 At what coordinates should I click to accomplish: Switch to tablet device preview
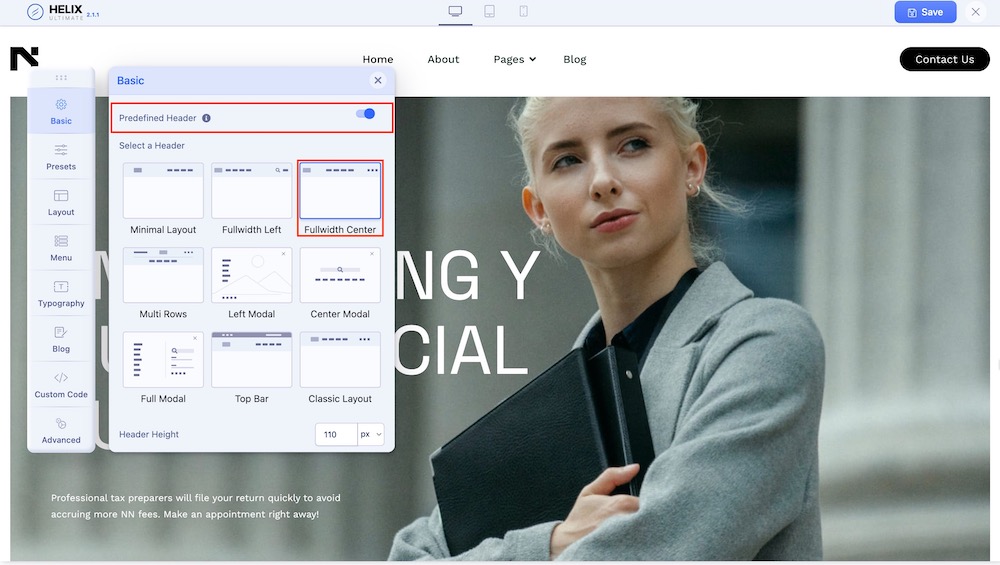coord(489,12)
